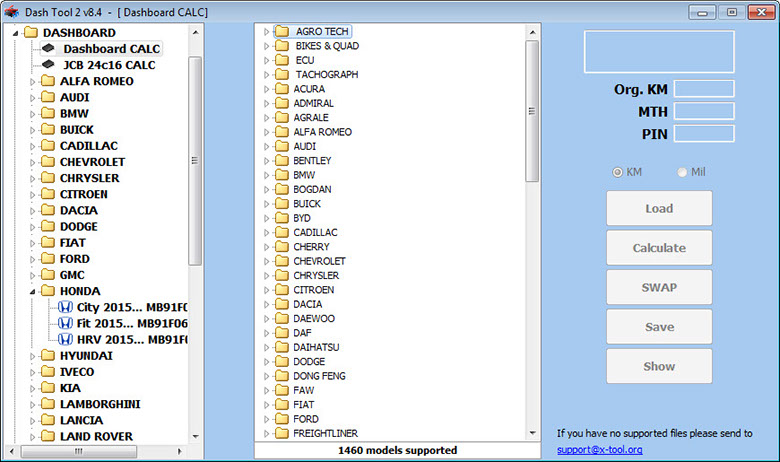Click the JCB 24c16 CALC chip icon
This screenshot has width=780, height=462.
[x=48, y=65]
